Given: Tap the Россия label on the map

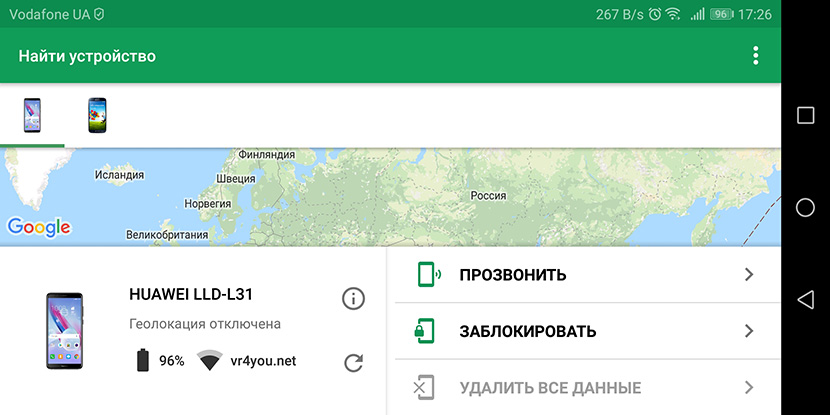Looking at the screenshot, I should [x=488, y=196].
